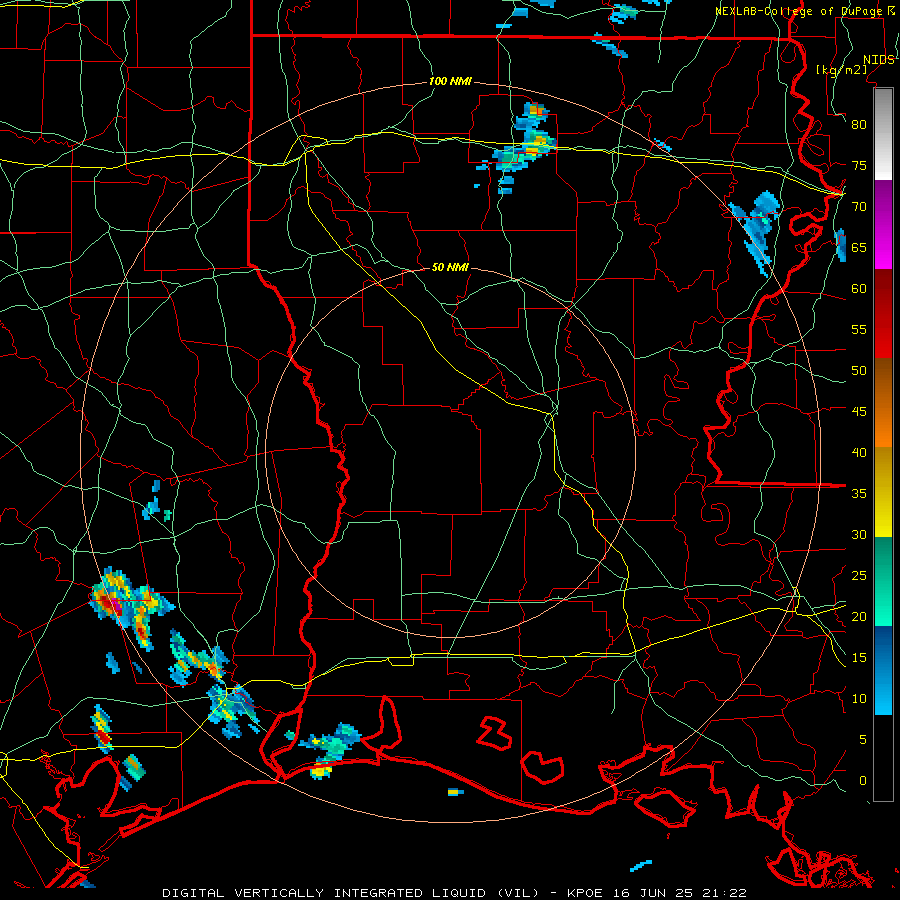Click the [kg/m2] units label
The width and height of the screenshot is (900, 900).
[841, 70]
